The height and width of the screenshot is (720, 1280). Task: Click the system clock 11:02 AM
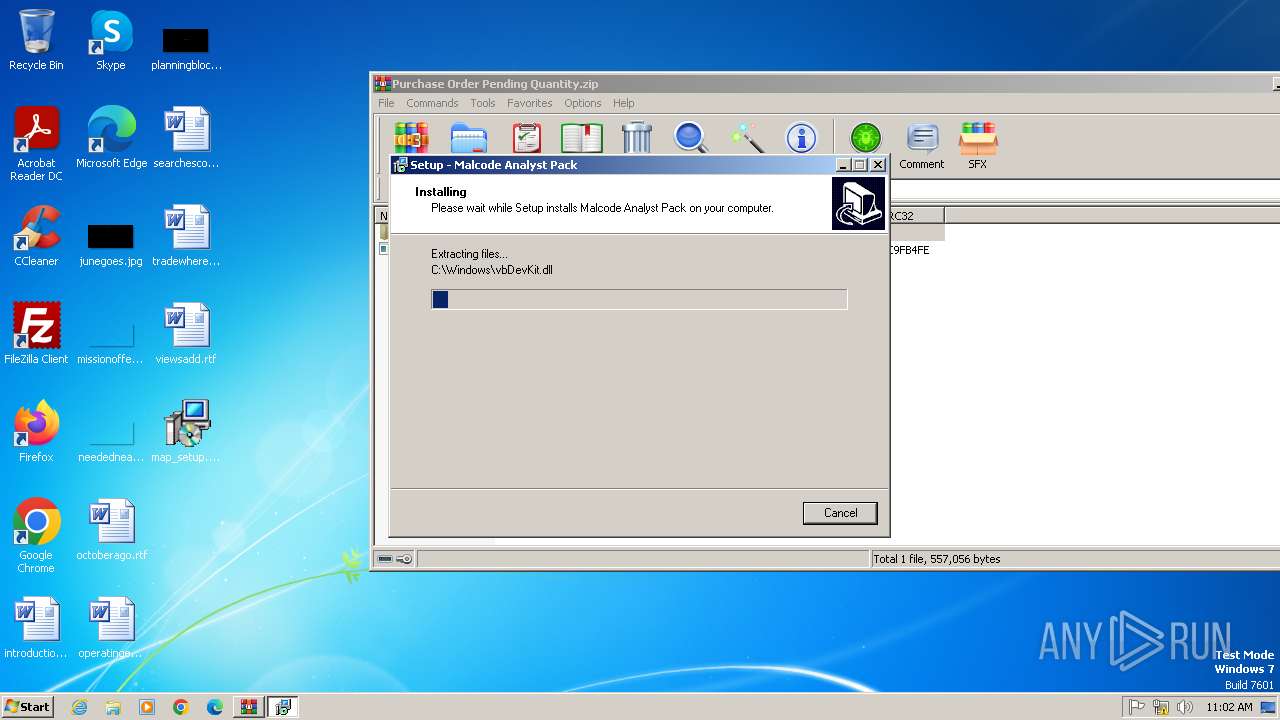(1229, 707)
